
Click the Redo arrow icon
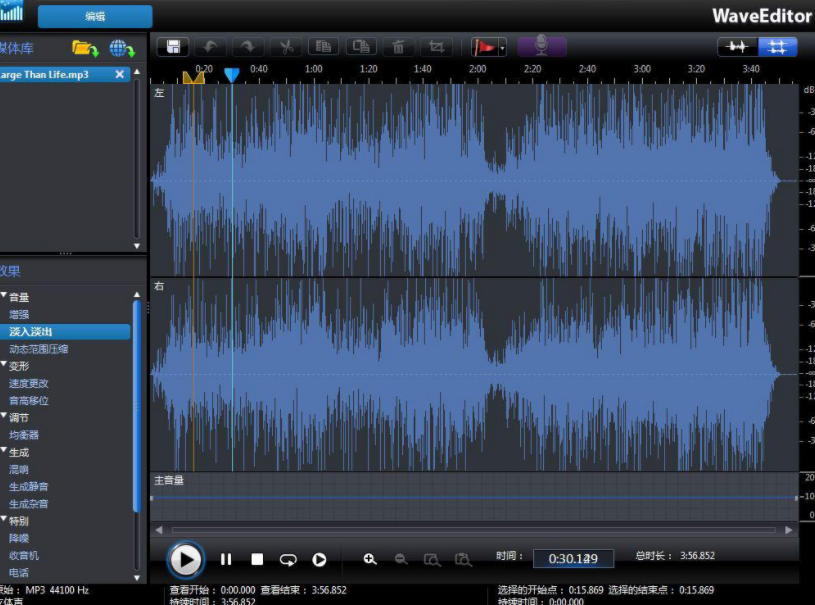point(248,47)
